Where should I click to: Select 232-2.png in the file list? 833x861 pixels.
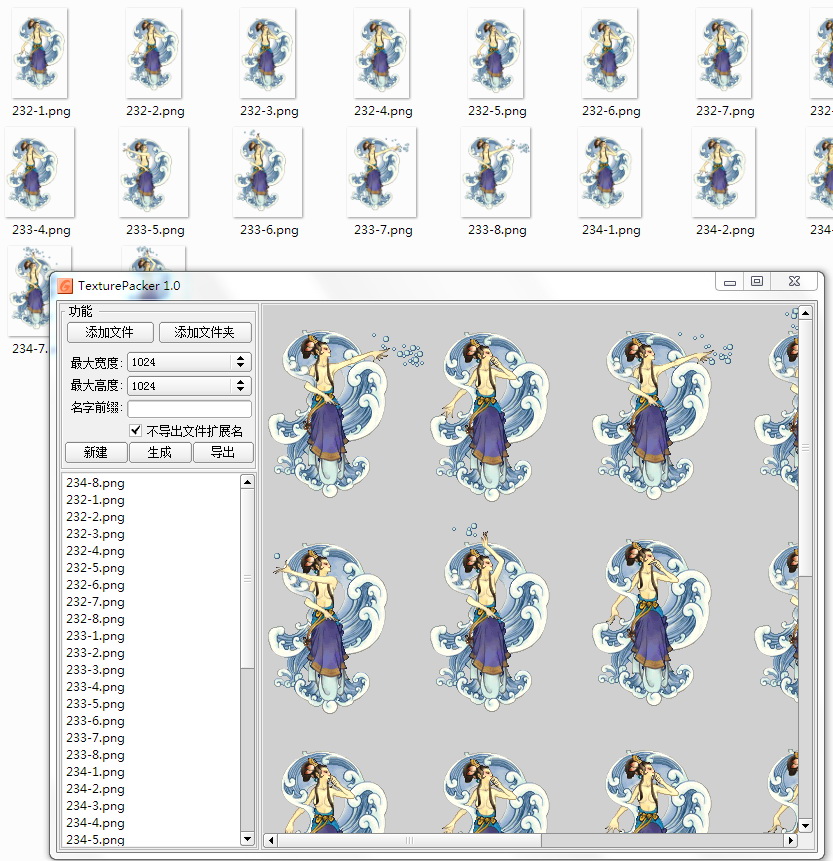click(96, 517)
